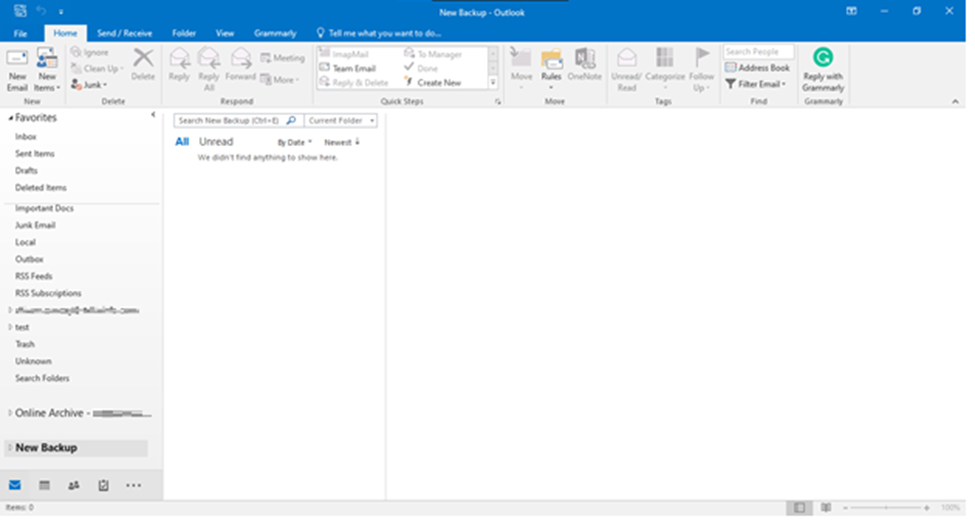
Task: Open the Categorize color menu
Action: (x=665, y=68)
